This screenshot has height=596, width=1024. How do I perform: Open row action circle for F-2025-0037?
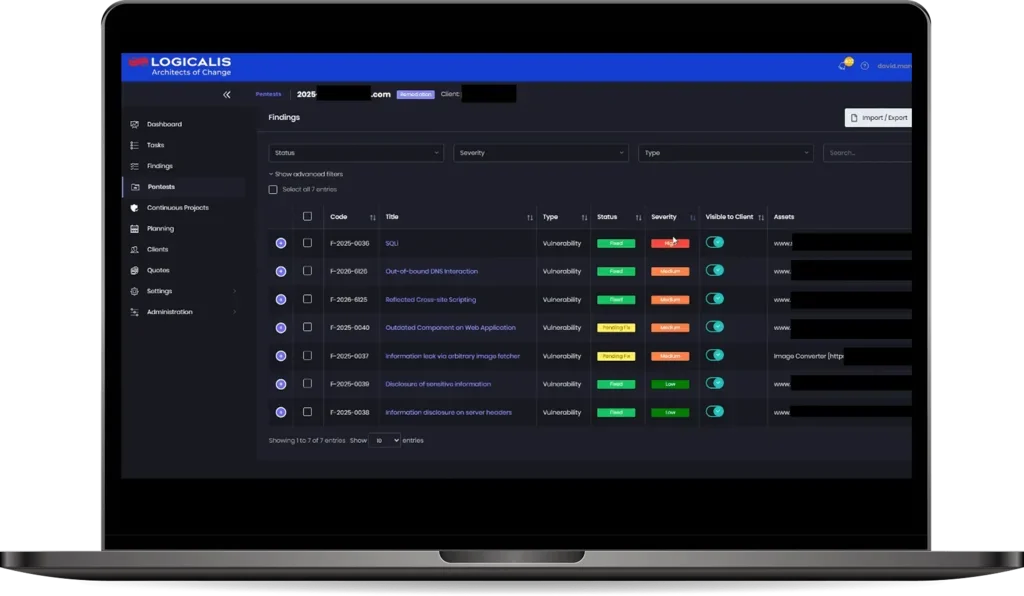coord(281,356)
